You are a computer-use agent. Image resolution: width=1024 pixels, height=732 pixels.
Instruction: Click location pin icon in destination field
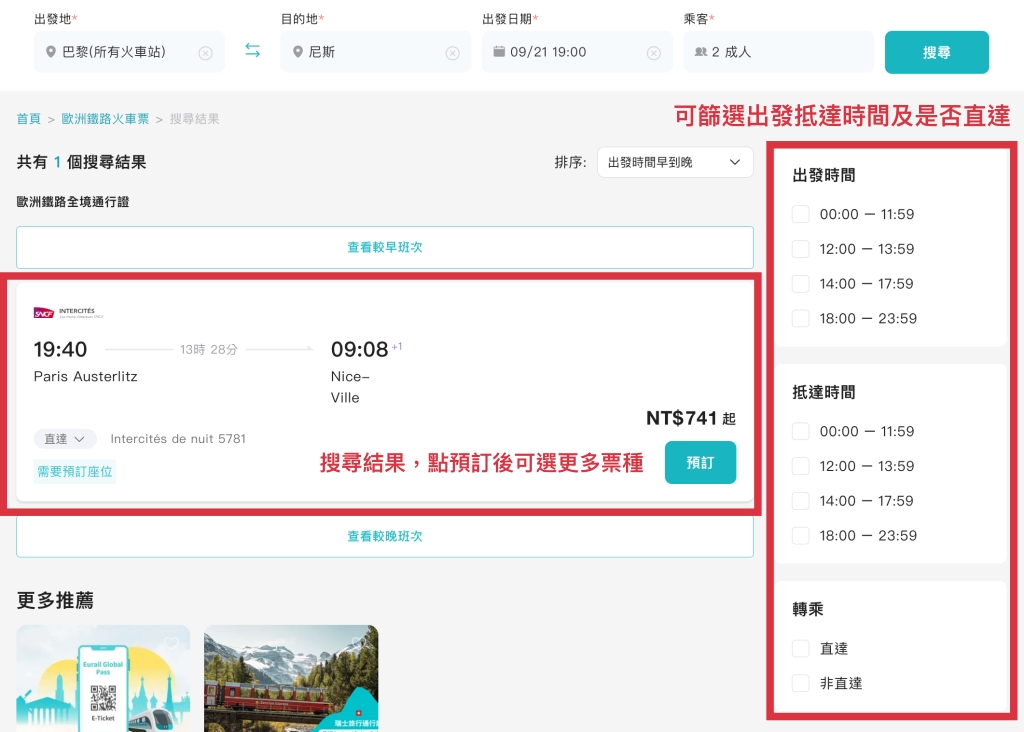coord(298,52)
